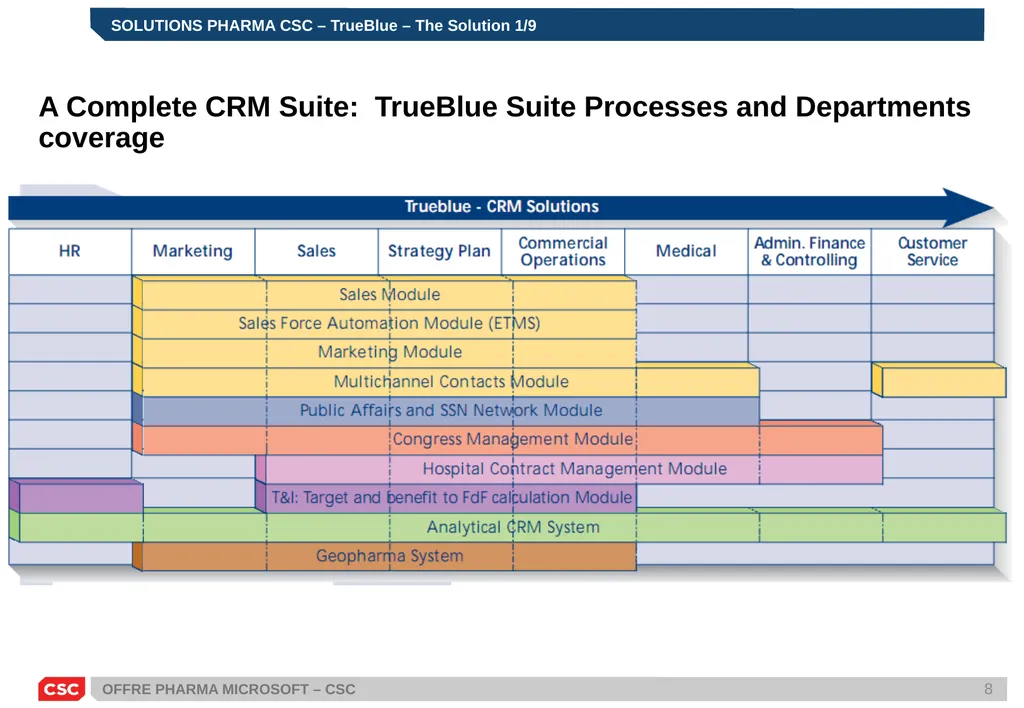Click the CSC logo in the footer
Viewport: 1024px width, 708px height.
pos(61,689)
